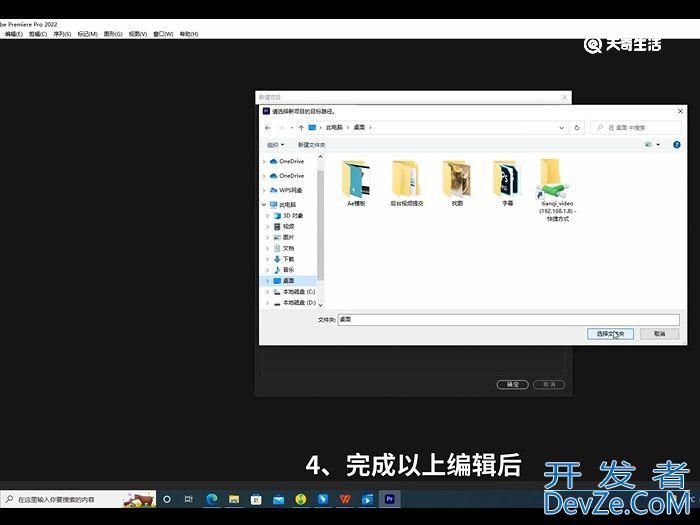
Task: Select highlighted 桌面 in navigation tree
Action: (x=288, y=281)
